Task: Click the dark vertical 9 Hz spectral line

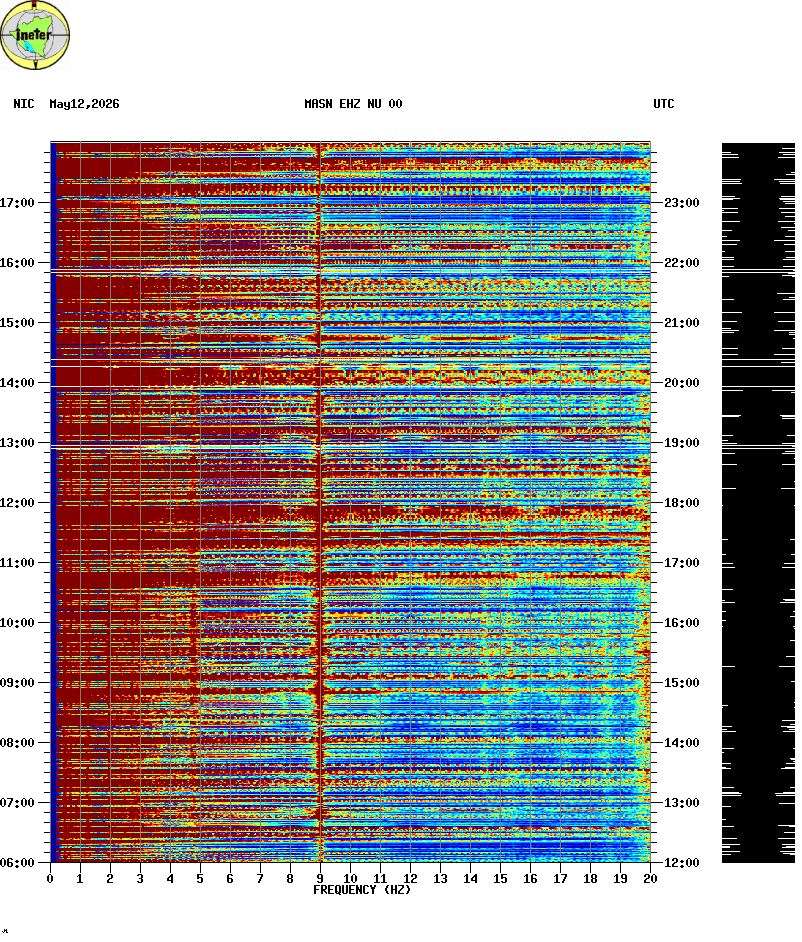Action: pyautogui.click(x=320, y=503)
